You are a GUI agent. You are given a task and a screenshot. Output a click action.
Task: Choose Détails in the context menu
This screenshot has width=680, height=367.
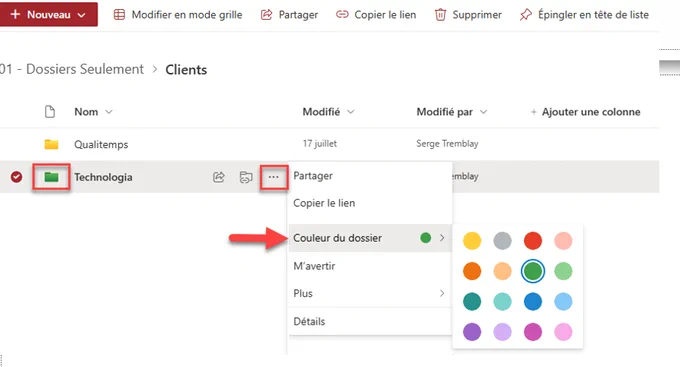click(x=370, y=321)
